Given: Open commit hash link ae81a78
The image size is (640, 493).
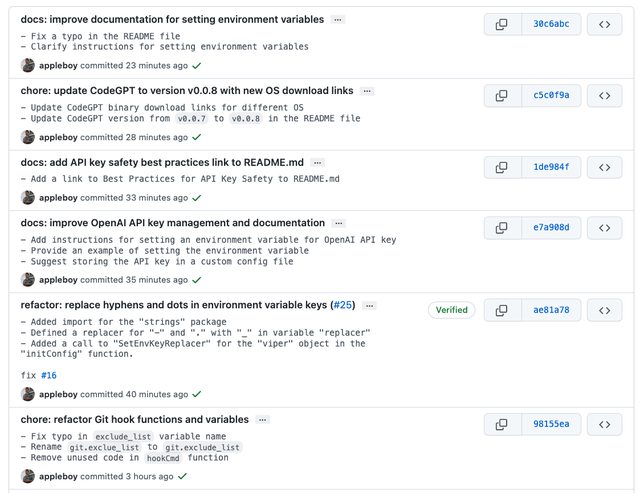Looking at the screenshot, I should click(x=551, y=310).
